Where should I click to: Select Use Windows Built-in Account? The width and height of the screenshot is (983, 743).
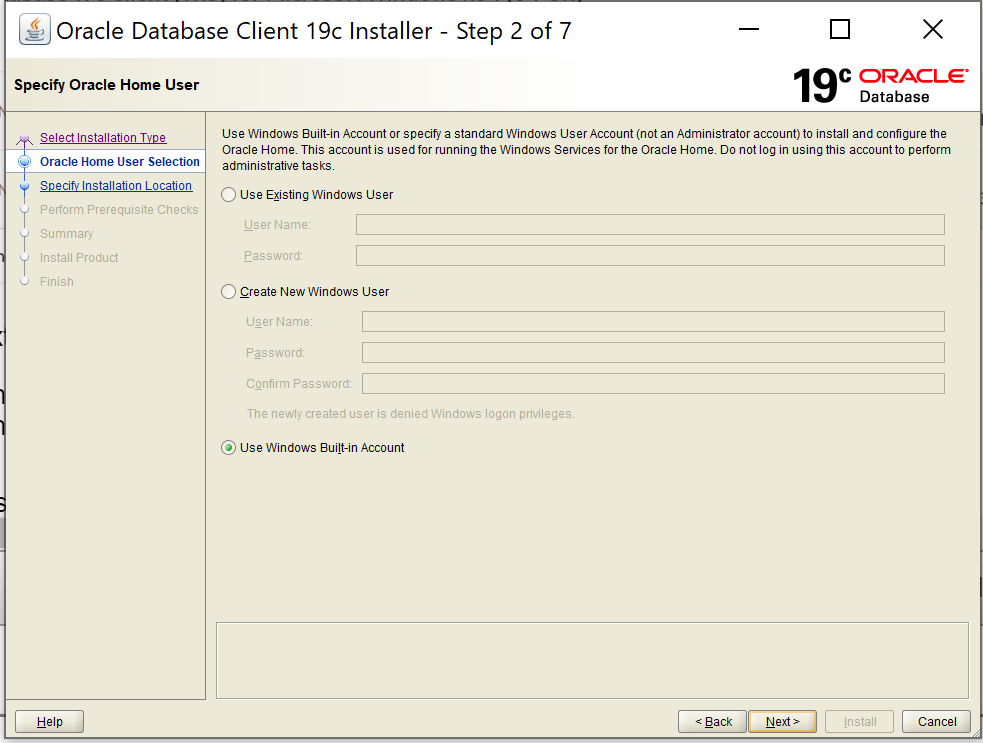(229, 448)
